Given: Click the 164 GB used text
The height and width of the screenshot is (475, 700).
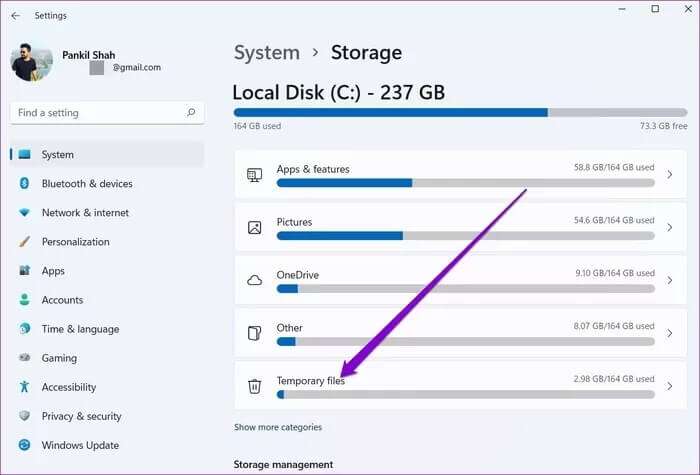Looking at the screenshot, I should tap(257, 126).
